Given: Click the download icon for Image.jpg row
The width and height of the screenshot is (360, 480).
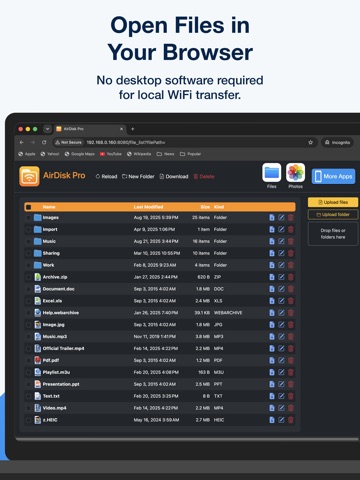Looking at the screenshot, I should tap(272, 325).
